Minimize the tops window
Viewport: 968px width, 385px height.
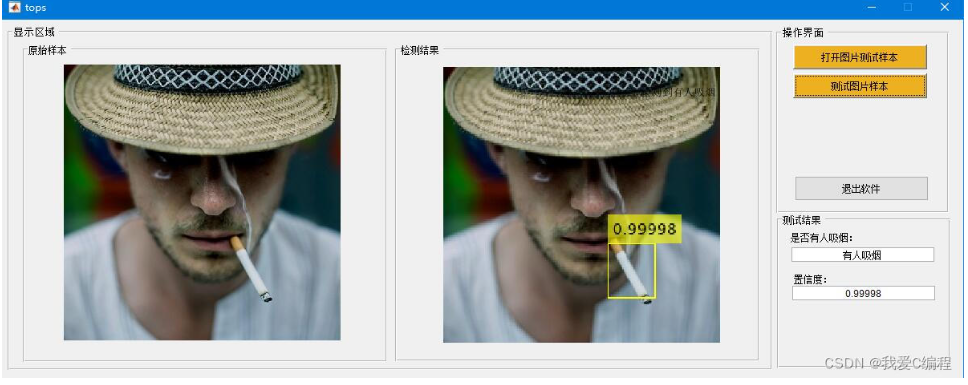pos(872,7)
